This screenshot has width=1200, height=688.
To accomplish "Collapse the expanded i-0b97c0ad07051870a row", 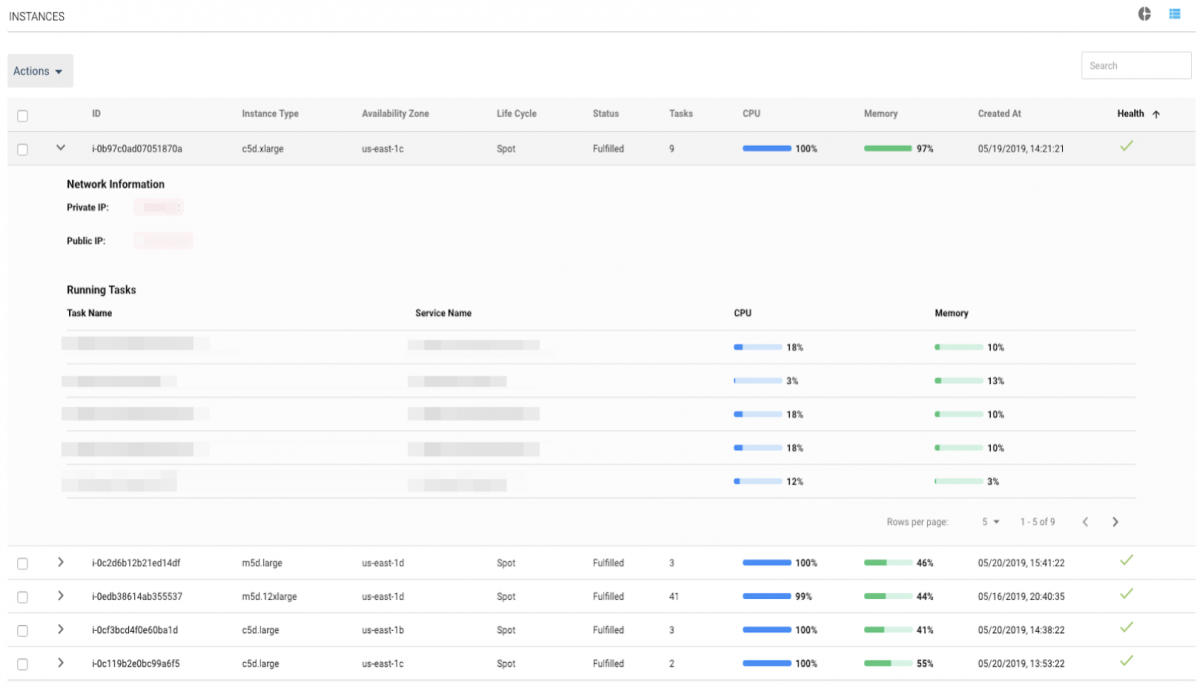I will click(61, 148).
